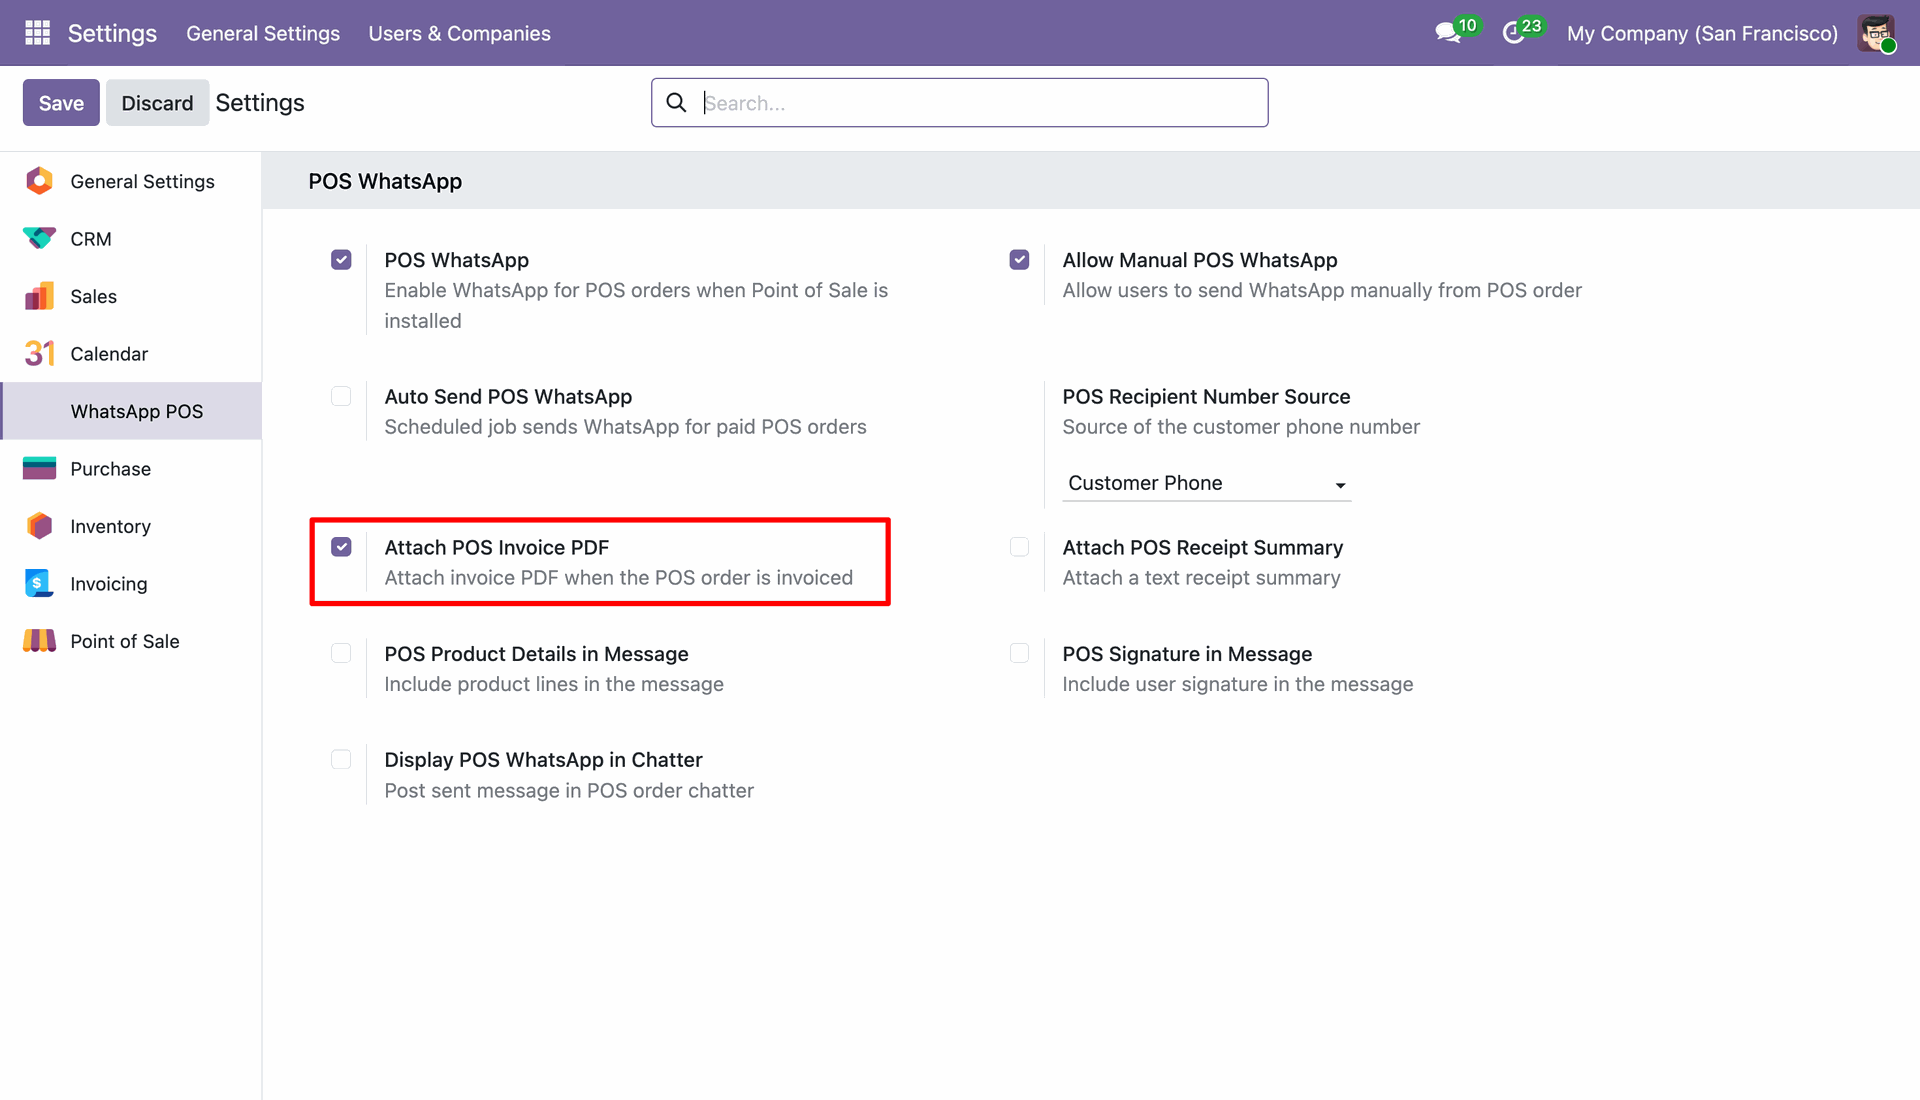This screenshot has width=1920, height=1100.
Task: Go to the Purchase settings section
Action: (x=131, y=469)
